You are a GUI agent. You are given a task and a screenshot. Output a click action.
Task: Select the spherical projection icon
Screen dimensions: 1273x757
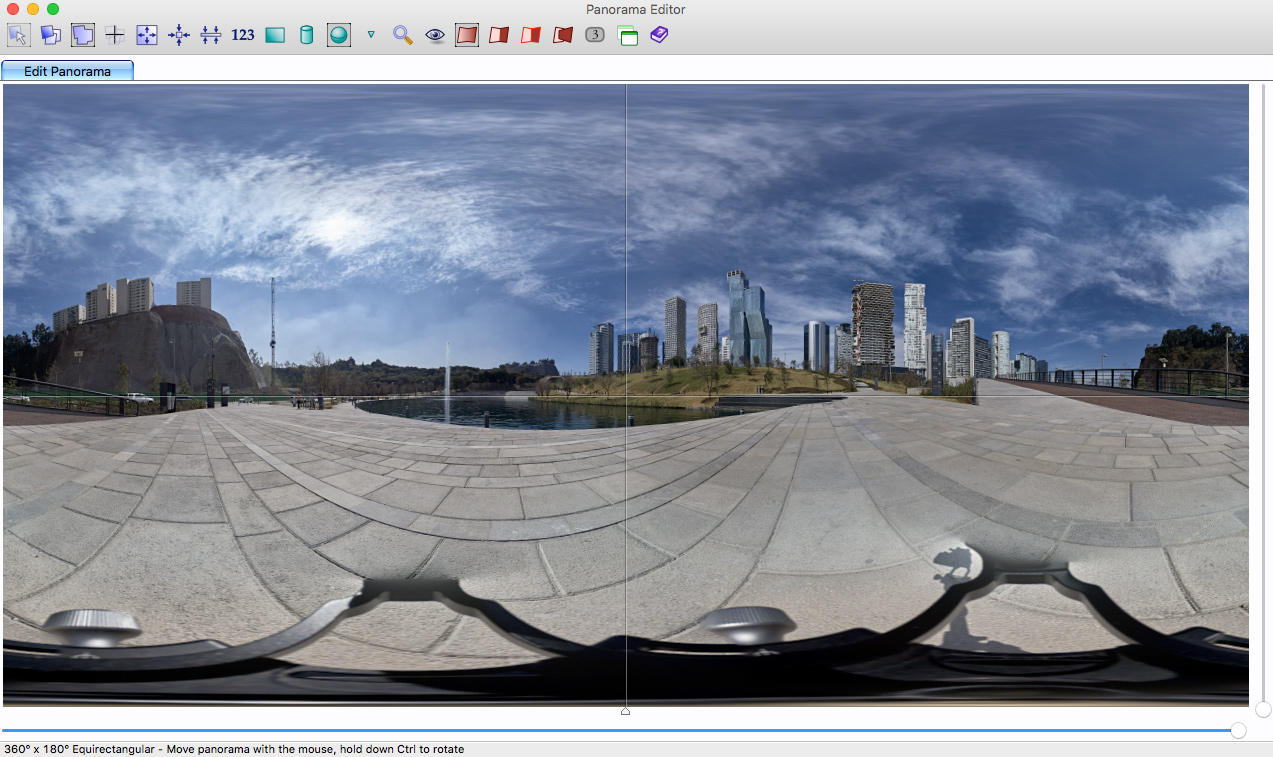[x=339, y=35]
